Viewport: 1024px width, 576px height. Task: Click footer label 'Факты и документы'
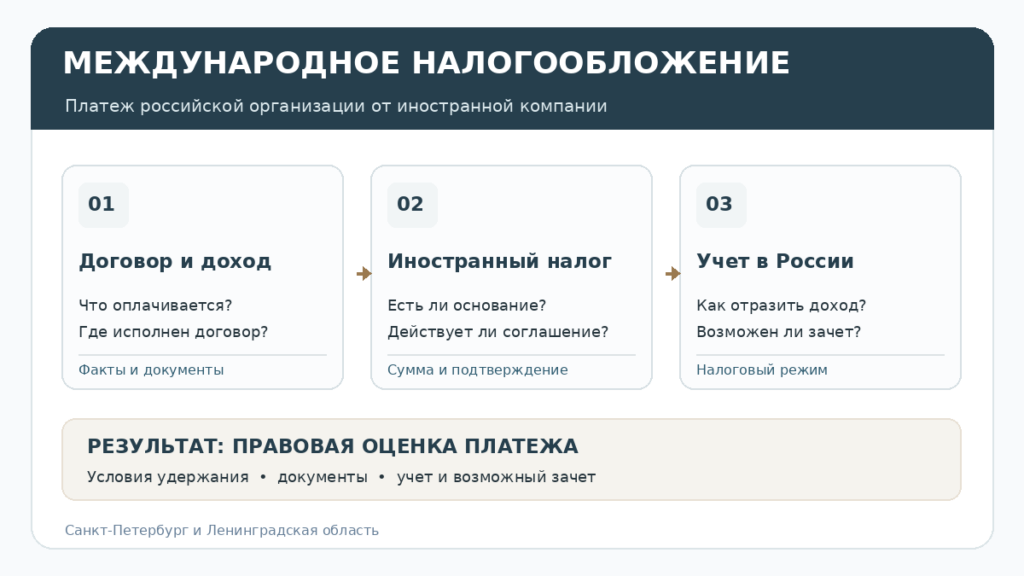click(x=151, y=370)
